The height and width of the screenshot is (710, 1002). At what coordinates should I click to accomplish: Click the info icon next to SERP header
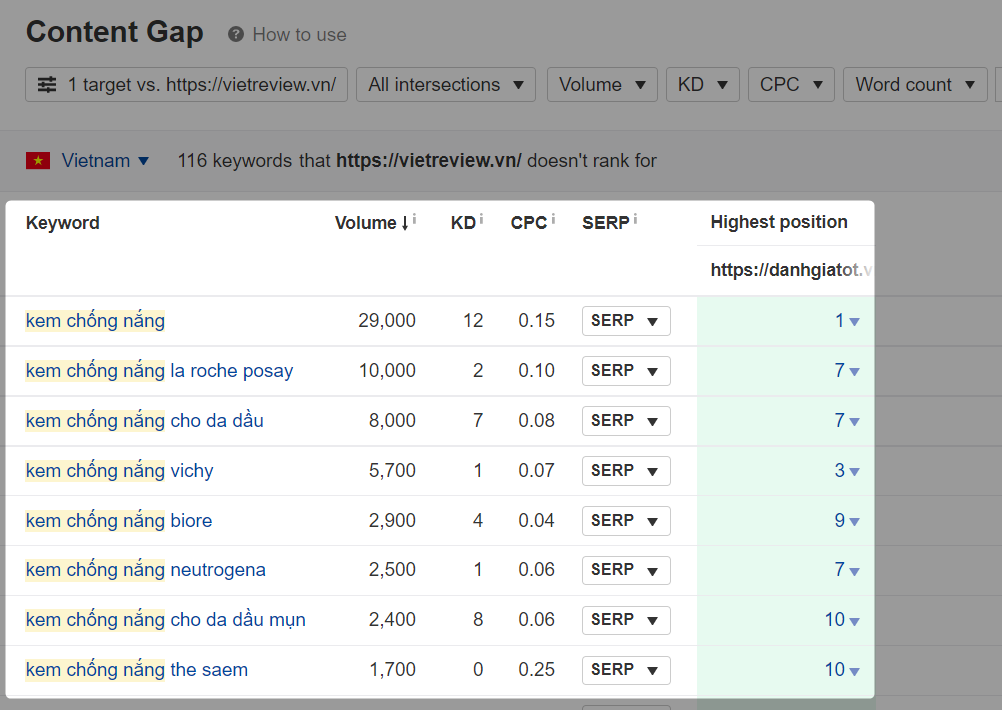635,219
